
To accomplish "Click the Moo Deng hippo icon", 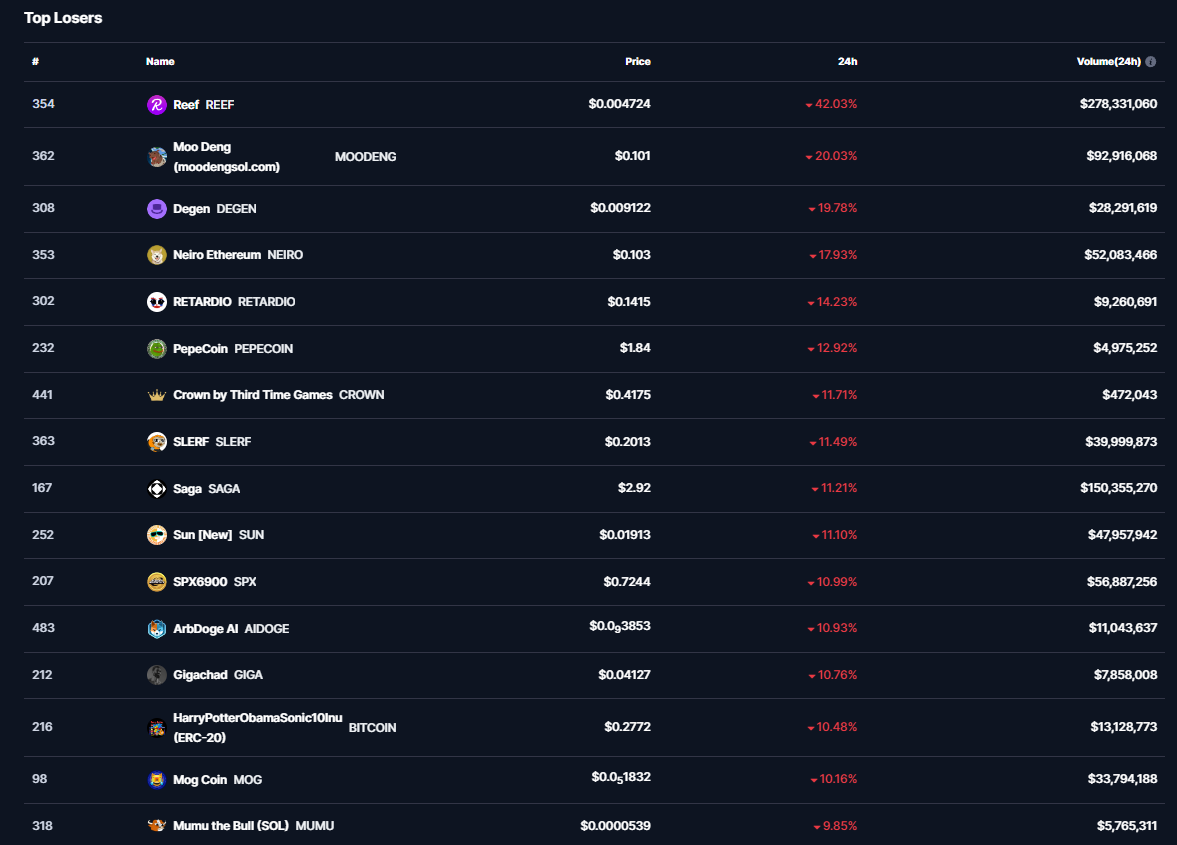I will [x=157, y=157].
